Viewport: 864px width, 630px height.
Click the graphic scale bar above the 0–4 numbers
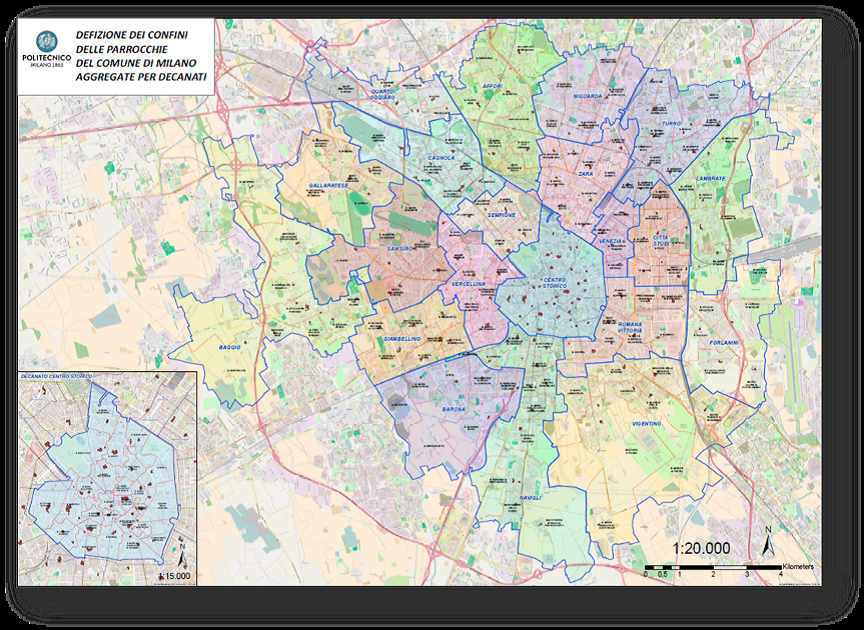coord(713,567)
